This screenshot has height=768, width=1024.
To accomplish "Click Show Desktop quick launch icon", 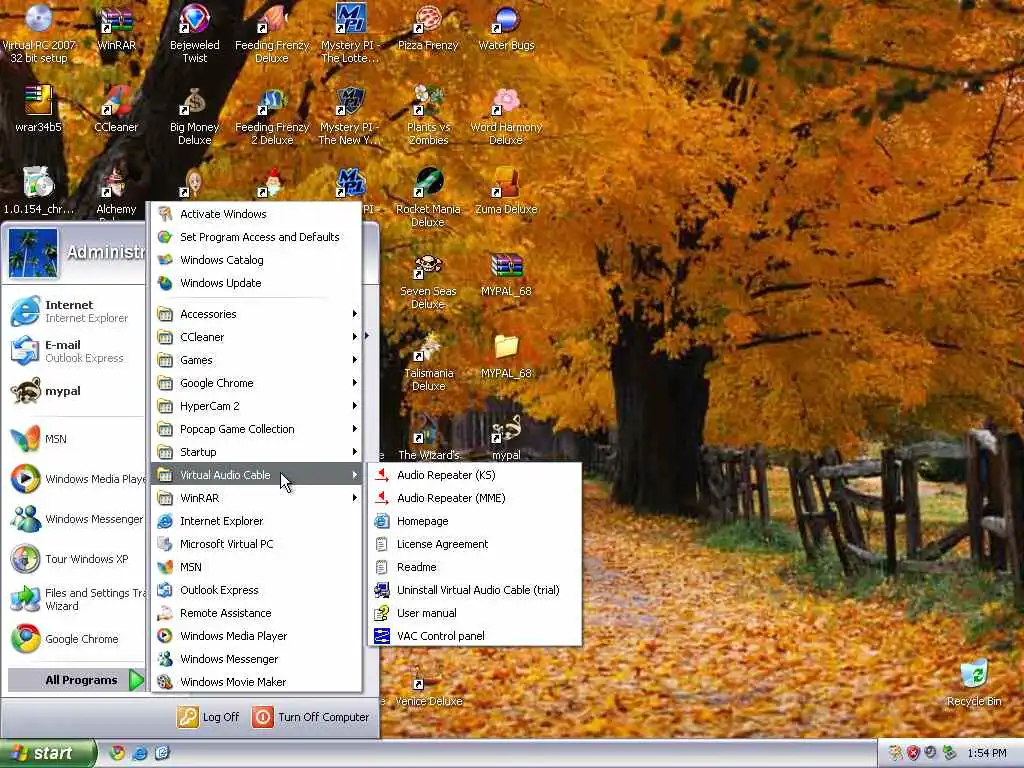I will click(x=162, y=753).
